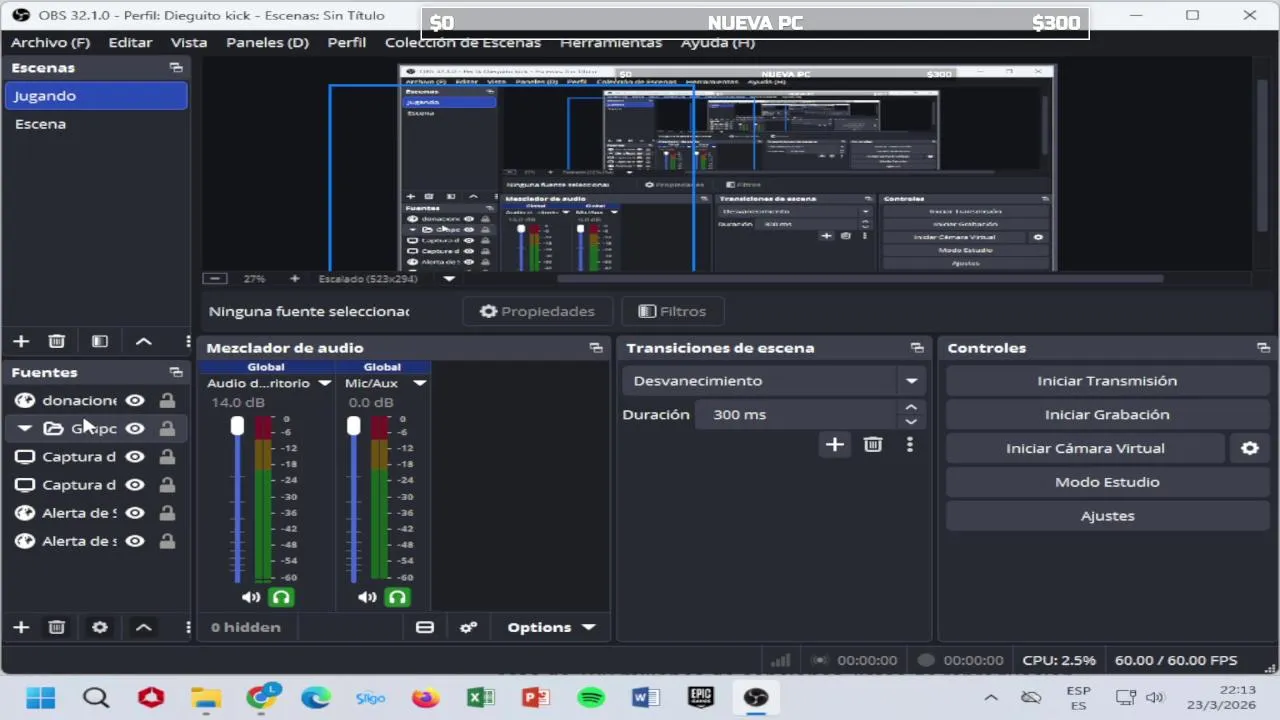This screenshot has width=1280, height=720.
Task: Open the Vista menu
Action: pyautogui.click(x=188, y=42)
